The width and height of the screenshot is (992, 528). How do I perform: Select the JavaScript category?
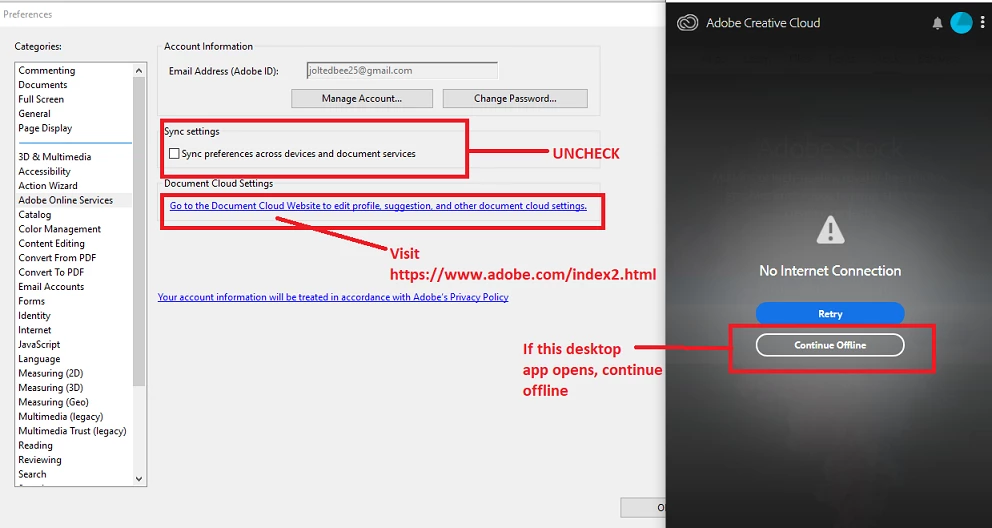click(x=39, y=345)
